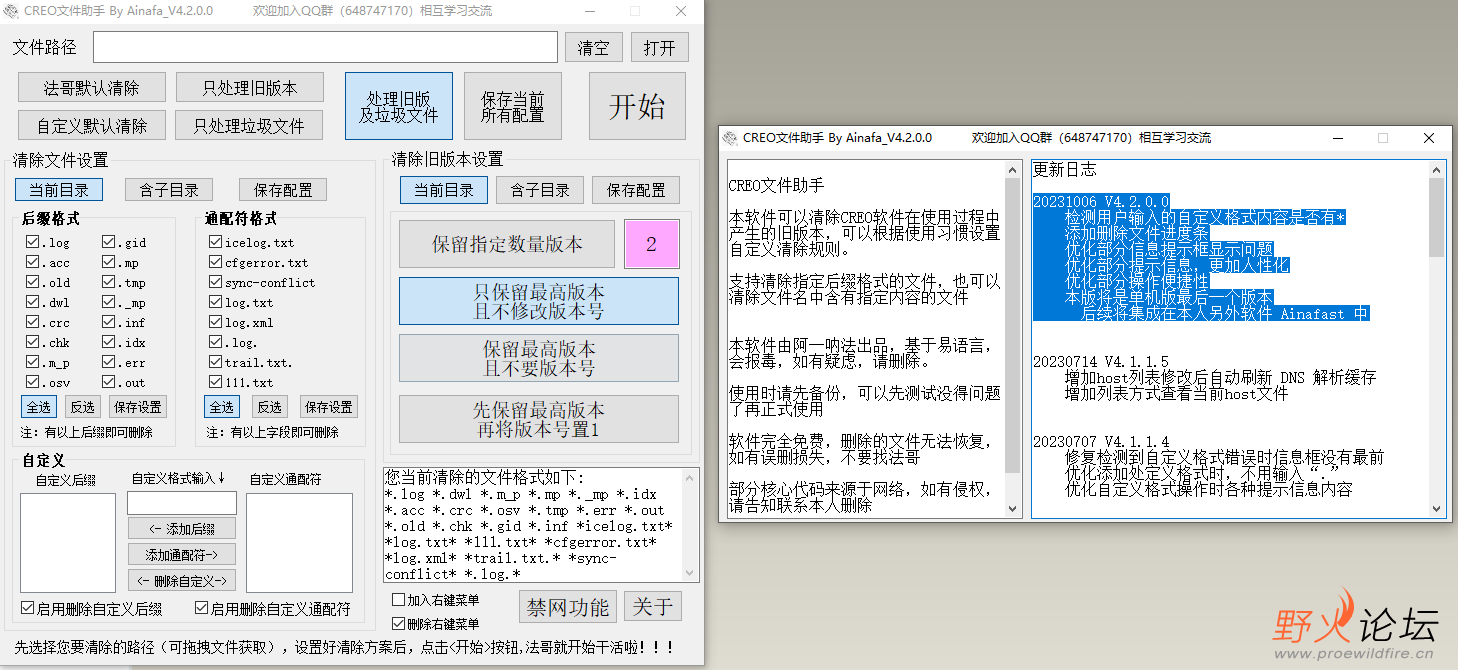This screenshot has height=670, width=1458.
Task: Select 当前目录 under 清除文件设置
Action: click(59, 190)
